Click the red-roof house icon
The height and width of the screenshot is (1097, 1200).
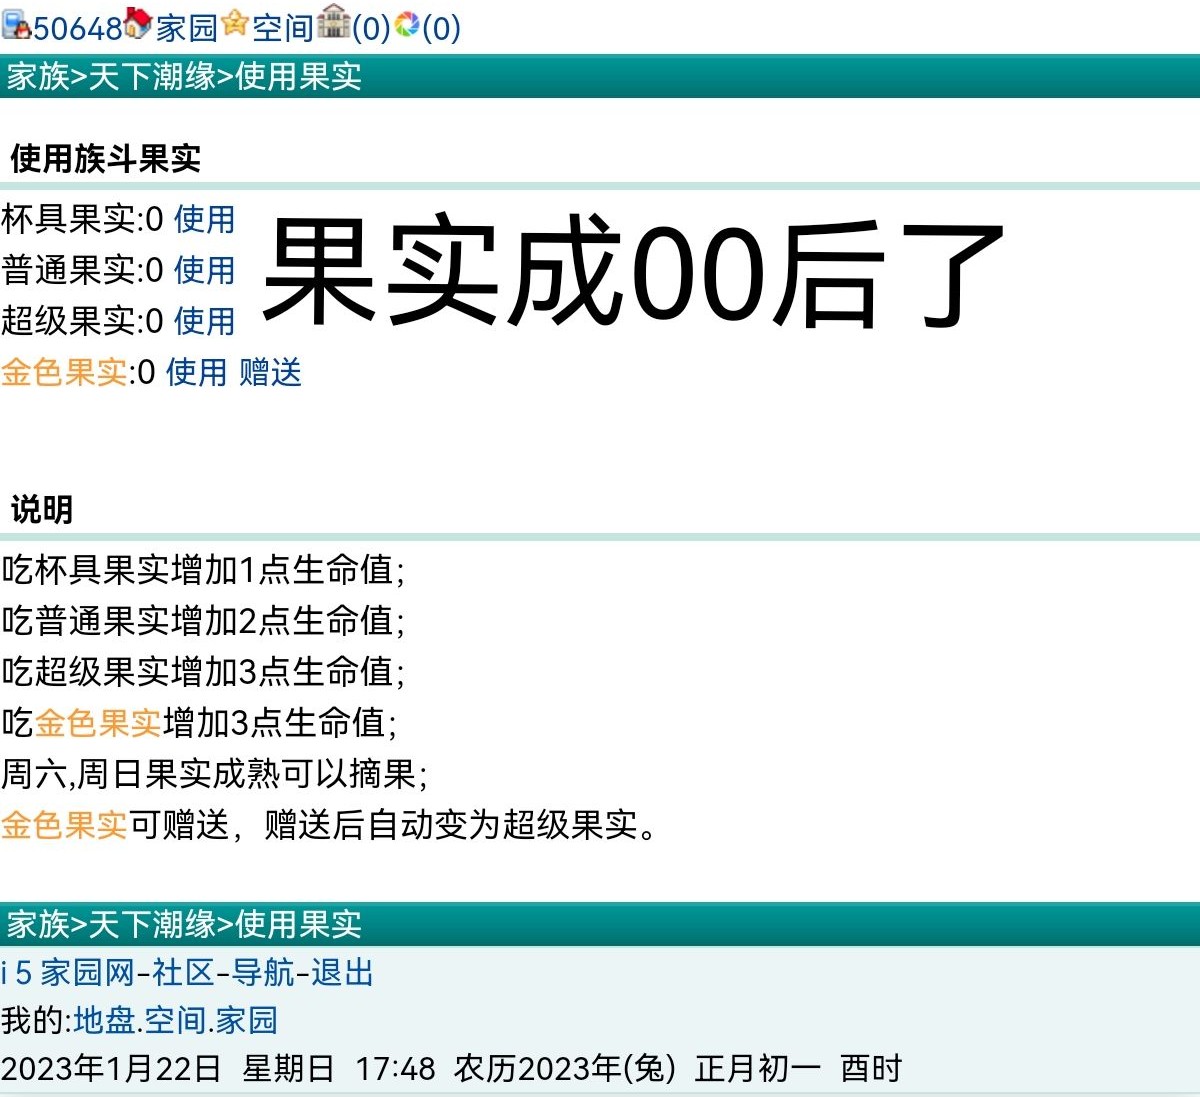[x=138, y=22]
